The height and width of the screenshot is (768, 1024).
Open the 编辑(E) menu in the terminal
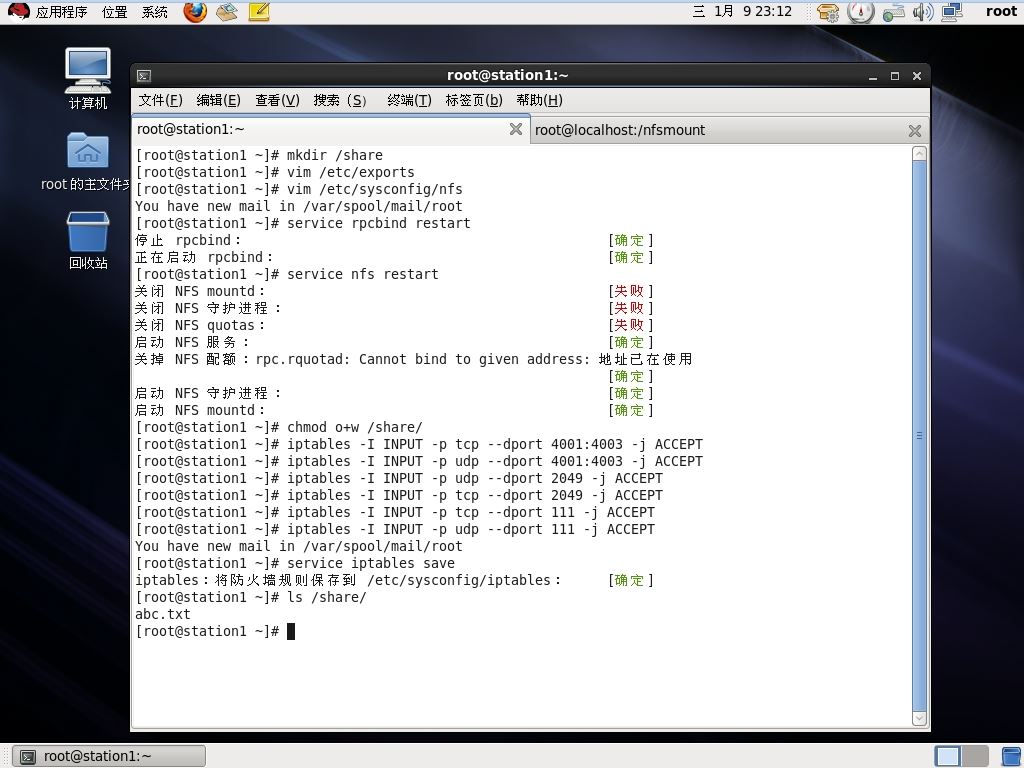click(x=218, y=100)
